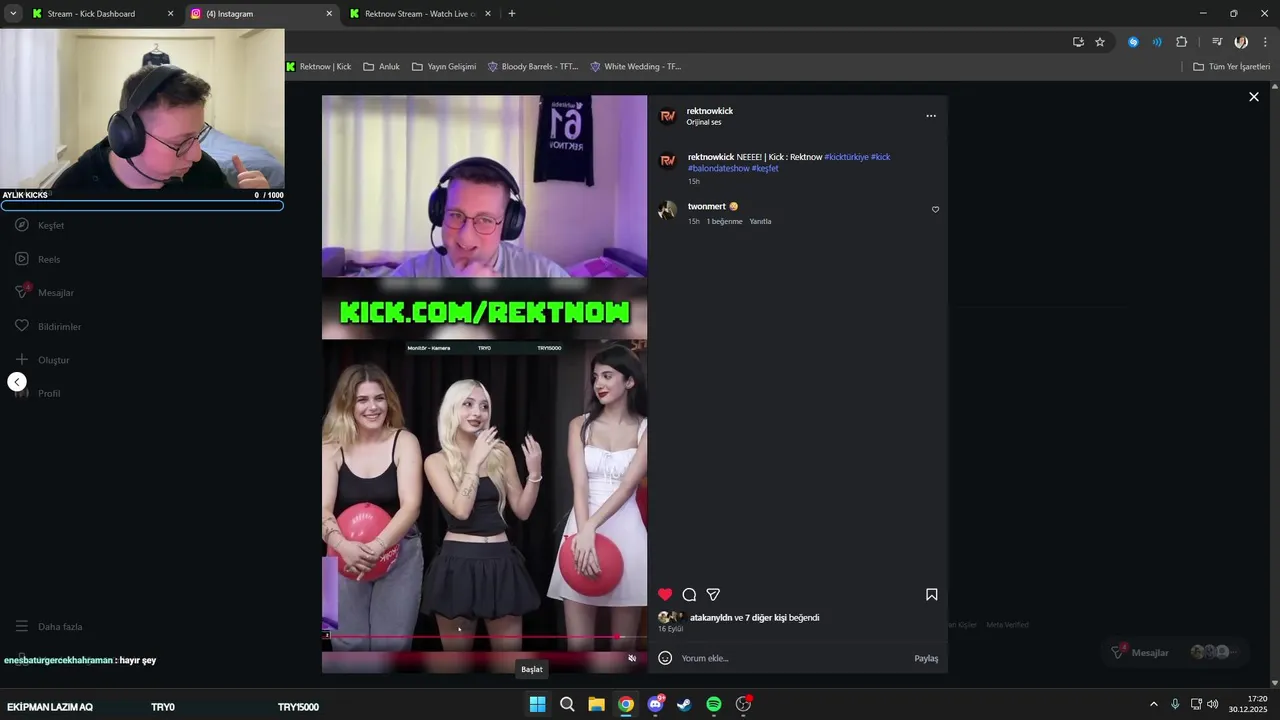Open the #balondateshow hashtag link

click(x=718, y=169)
